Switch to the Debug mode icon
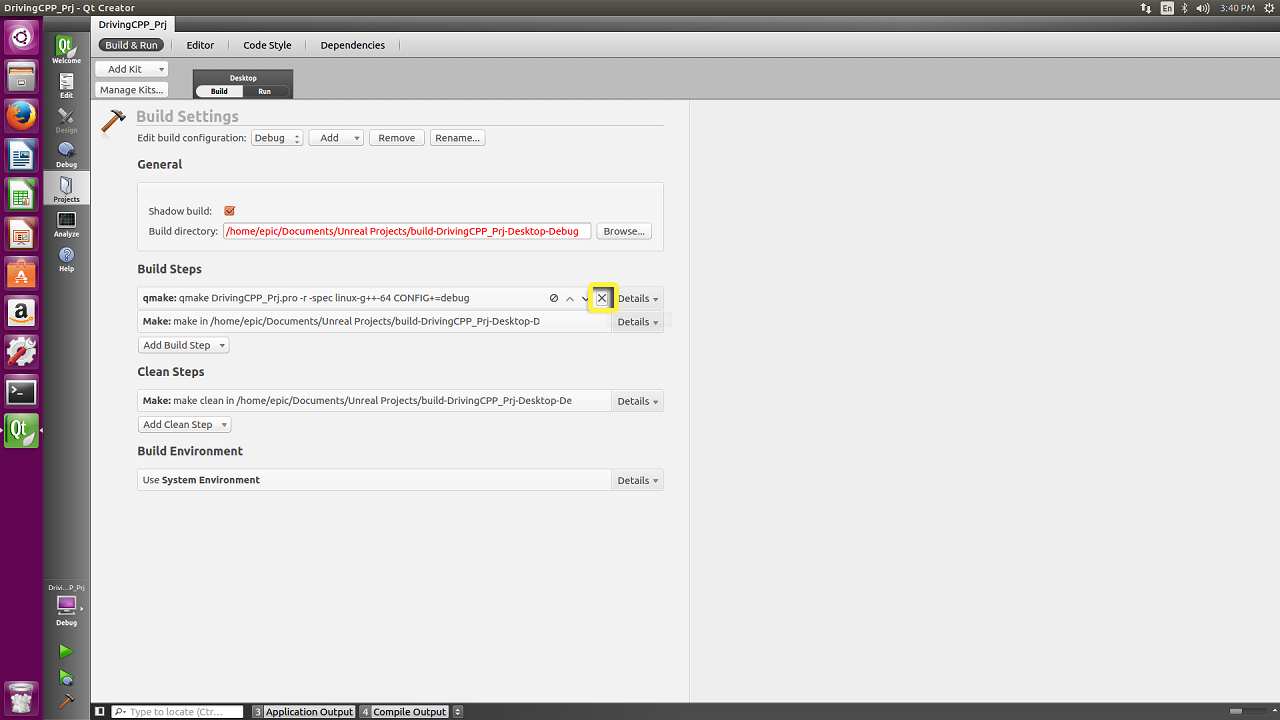1280x720 pixels. [x=66, y=155]
